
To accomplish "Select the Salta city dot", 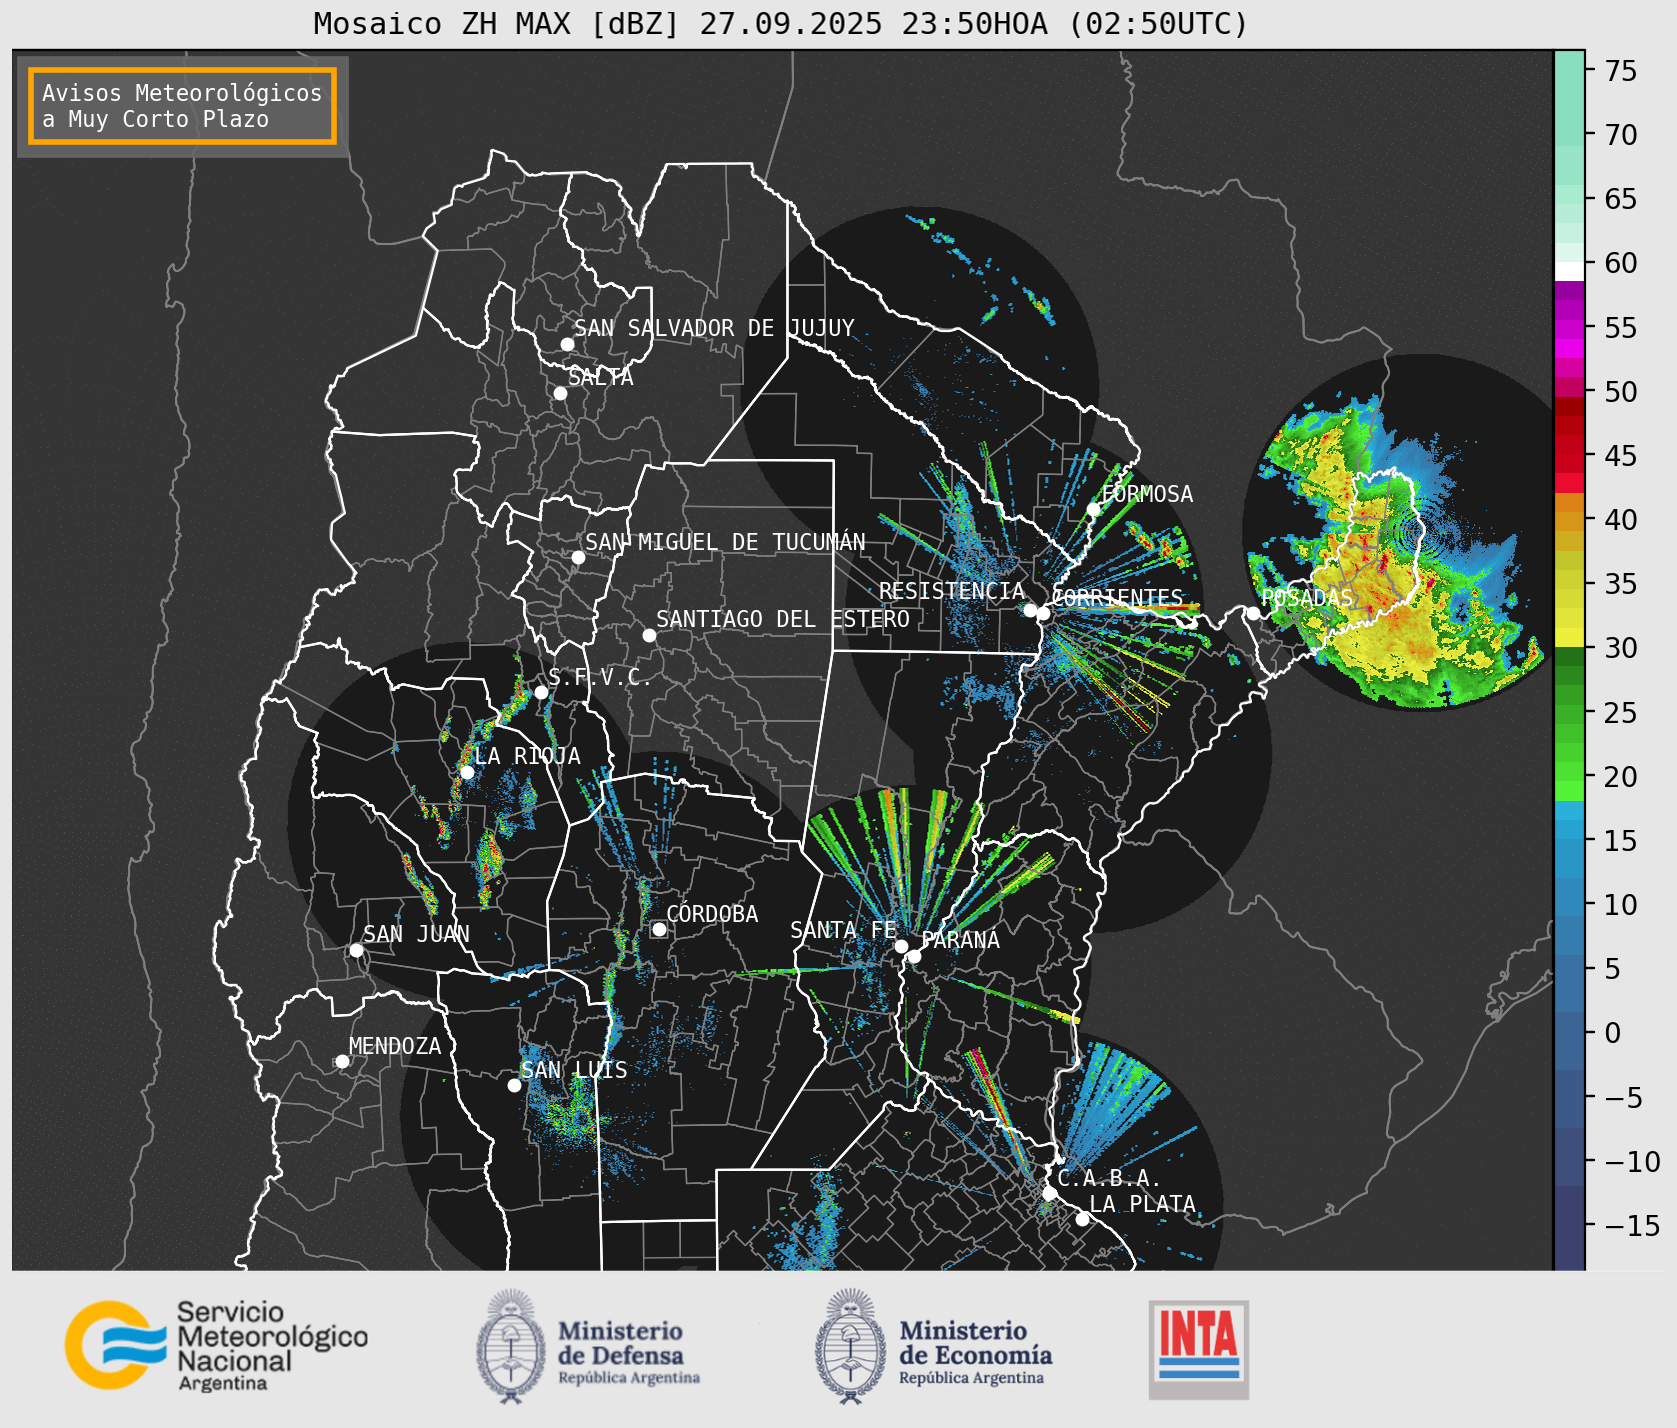I will [561, 393].
